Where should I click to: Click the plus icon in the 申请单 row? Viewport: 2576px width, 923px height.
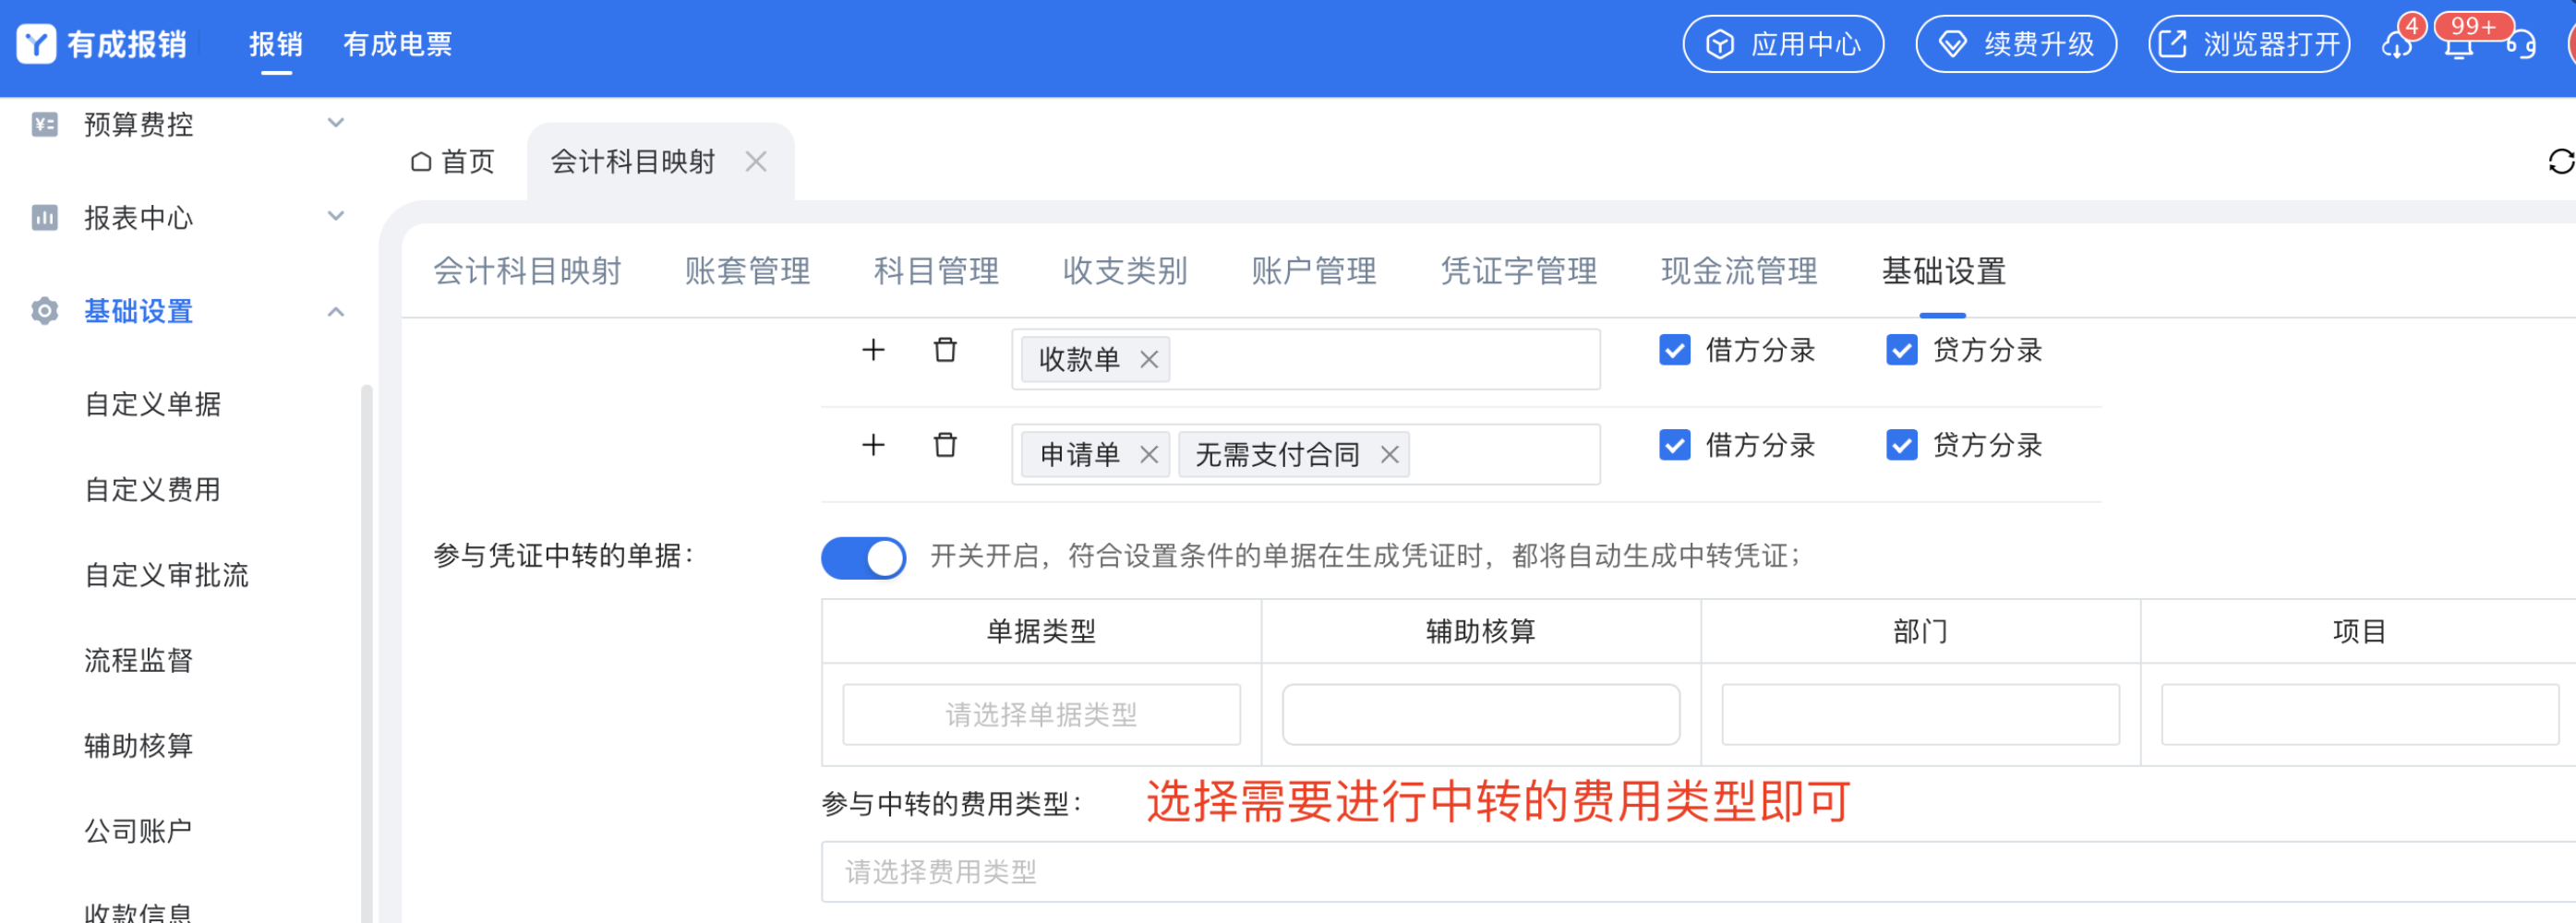coord(873,445)
